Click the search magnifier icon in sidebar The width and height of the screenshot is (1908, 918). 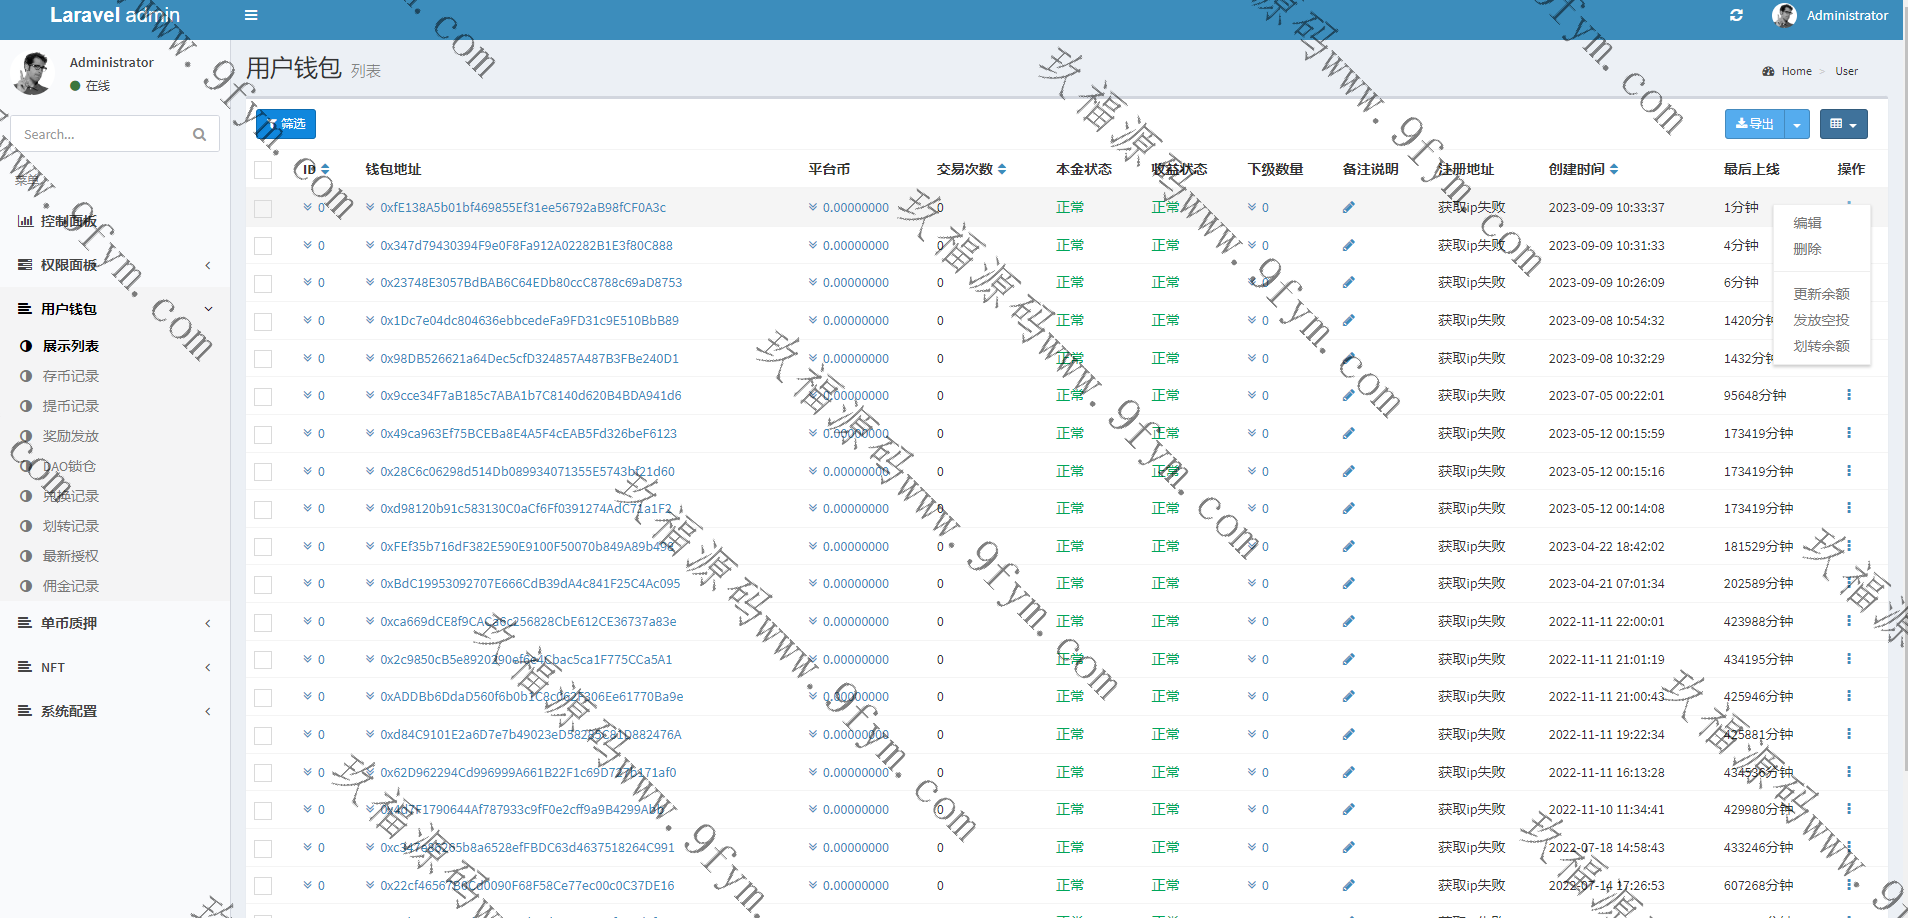[x=199, y=134]
